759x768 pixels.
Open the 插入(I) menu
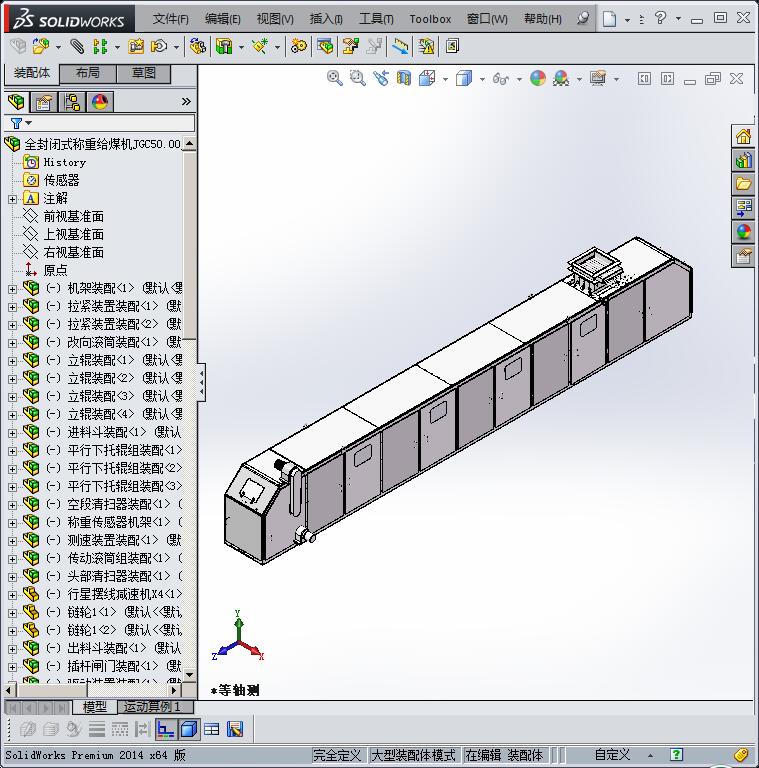(x=326, y=19)
